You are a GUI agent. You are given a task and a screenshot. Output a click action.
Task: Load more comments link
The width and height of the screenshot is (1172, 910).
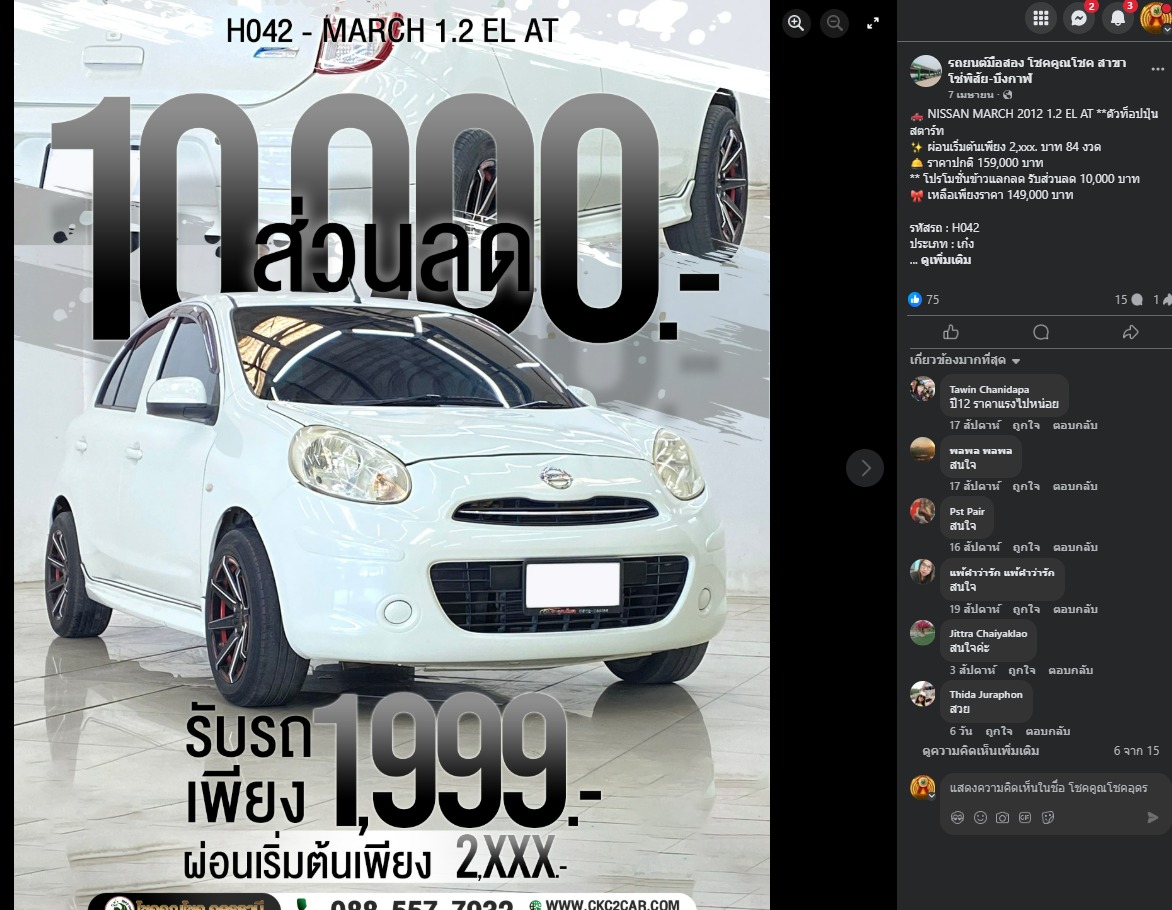click(x=980, y=751)
